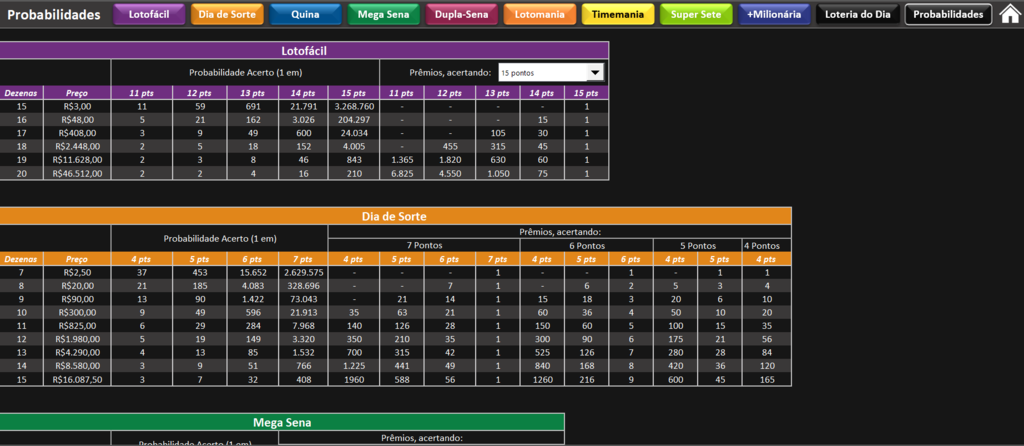Select price cell R$8.580,00
Screen dimensions: 1024x446
pyautogui.click(x=77, y=366)
